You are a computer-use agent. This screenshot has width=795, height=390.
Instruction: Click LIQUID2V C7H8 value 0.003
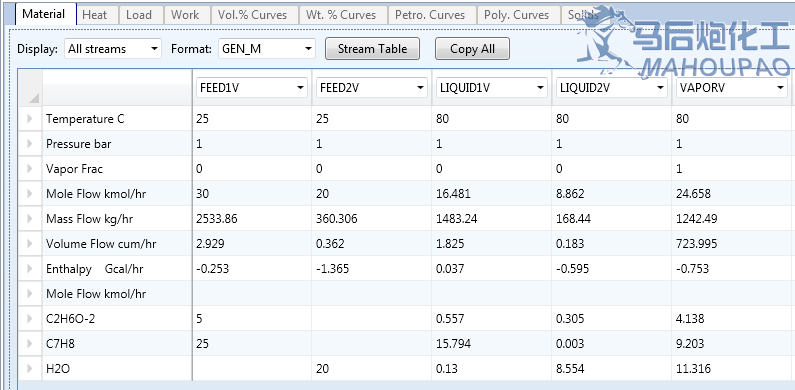click(x=569, y=343)
